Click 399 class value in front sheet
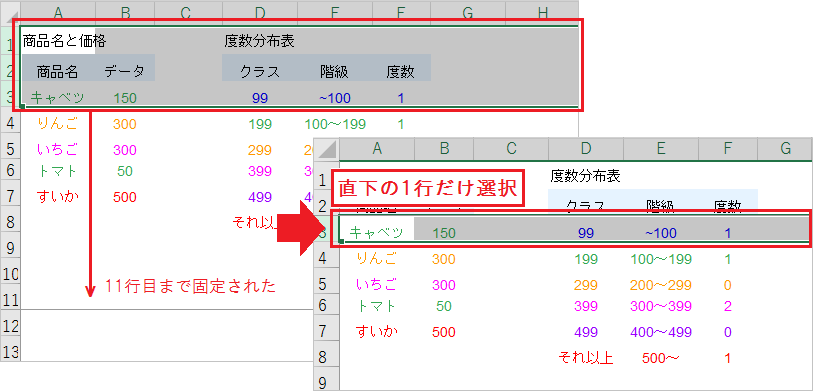The width and height of the screenshot is (813, 392). pyautogui.click(x=586, y=306)
